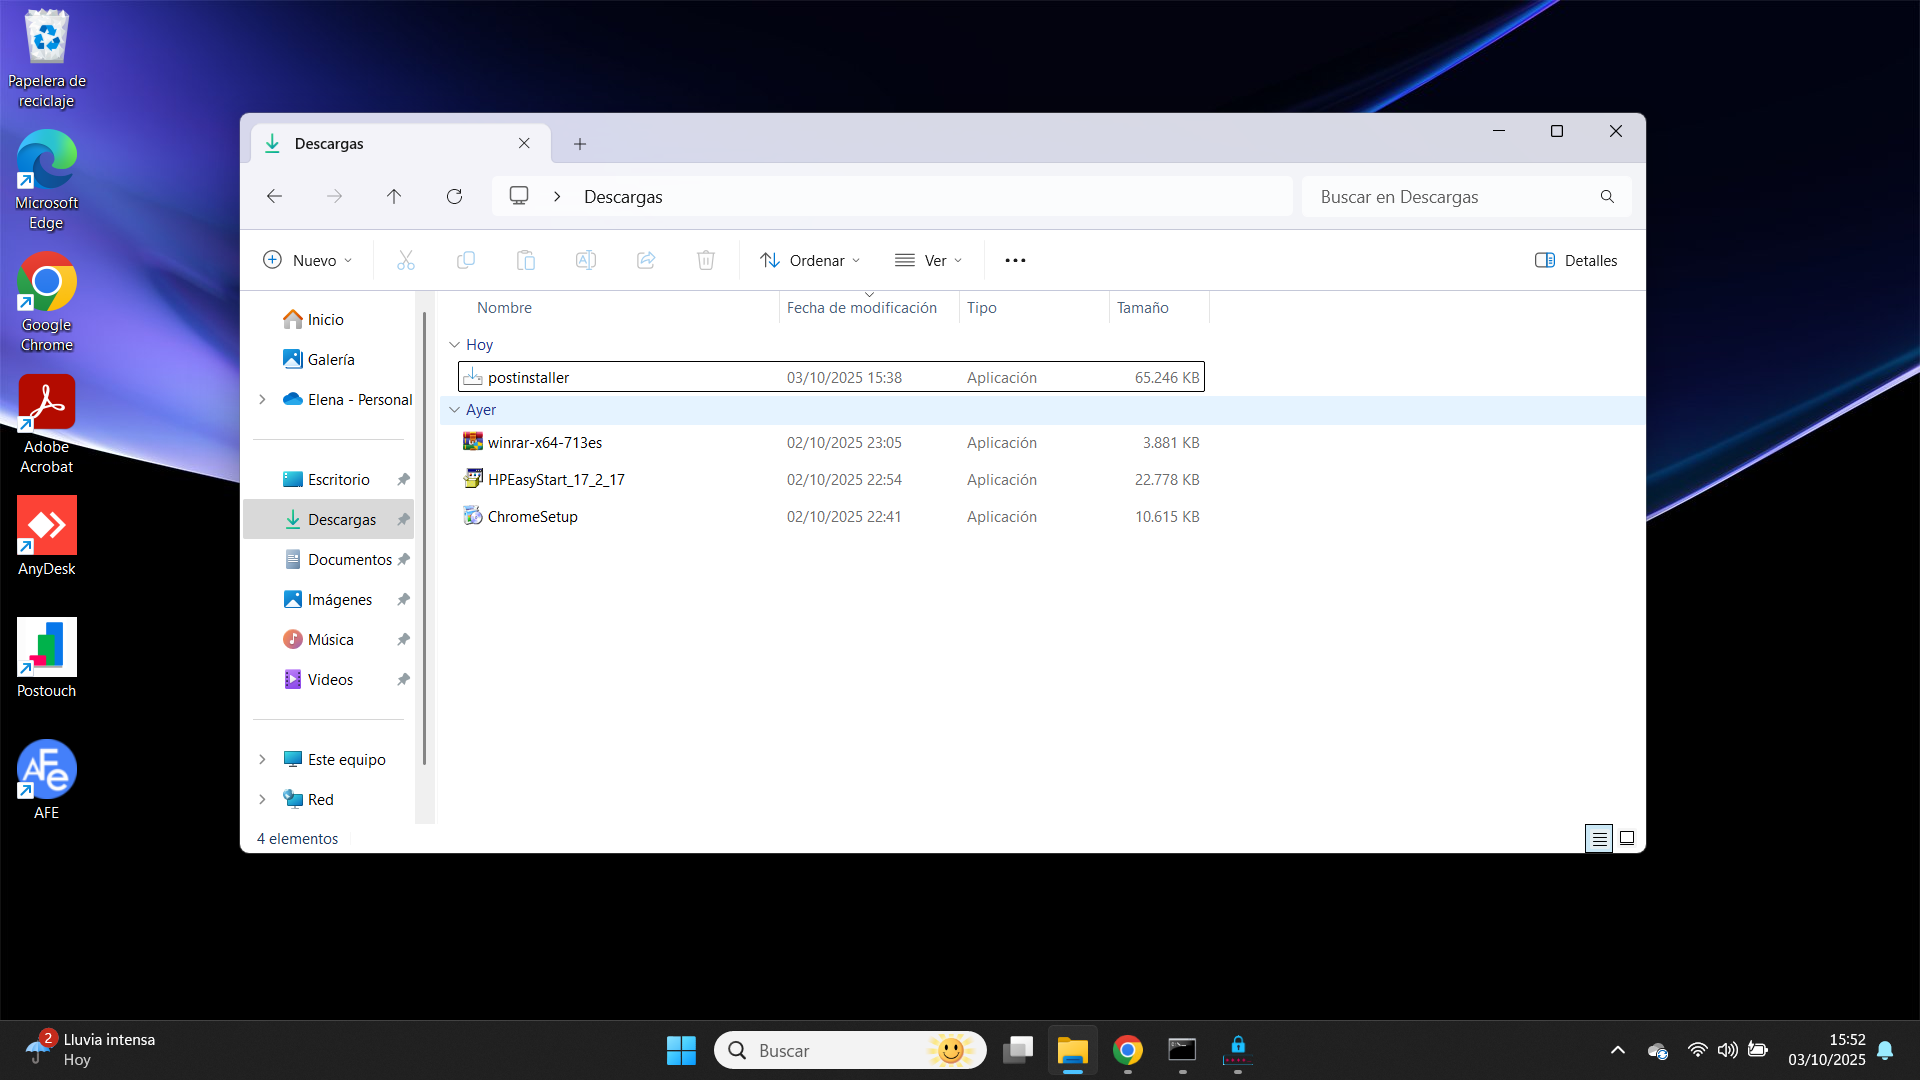This screenshot has height=1080, width=1920.
Task: Sort by the Tamaño column header
Action: 1143,308
